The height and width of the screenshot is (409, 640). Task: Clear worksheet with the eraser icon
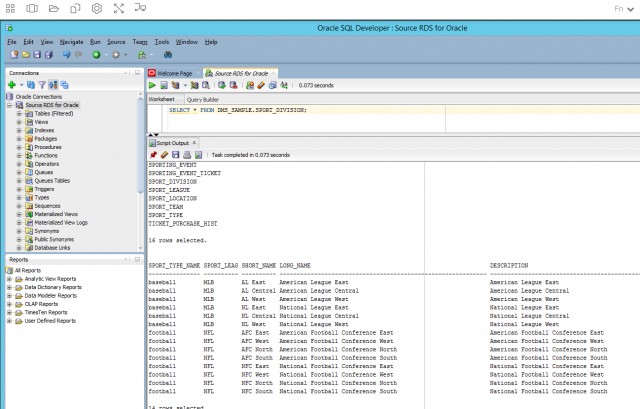click(261, 85)
